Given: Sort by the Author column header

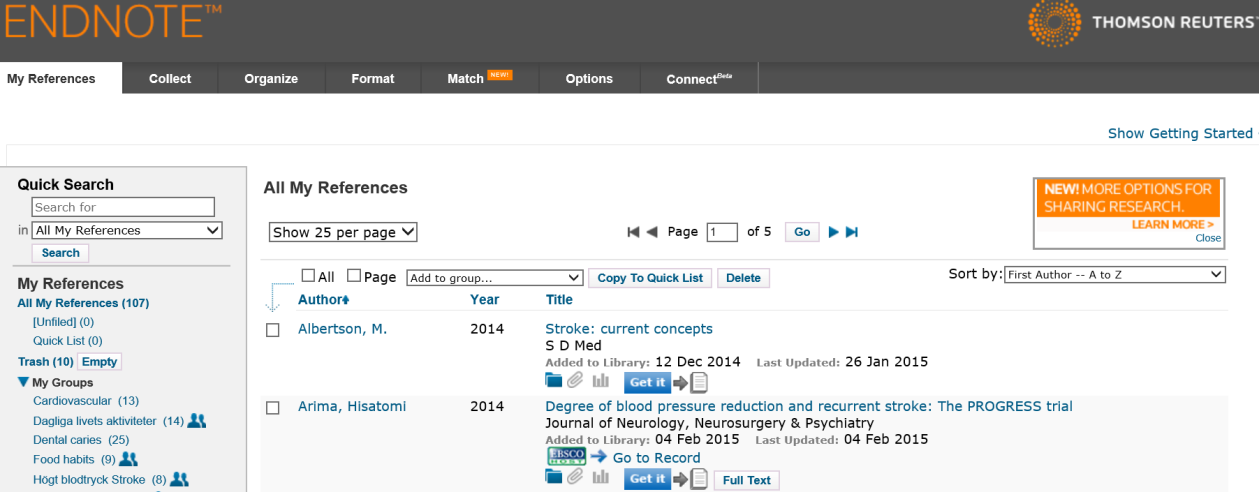Looking at the screenshot, I should click(323, 299).
